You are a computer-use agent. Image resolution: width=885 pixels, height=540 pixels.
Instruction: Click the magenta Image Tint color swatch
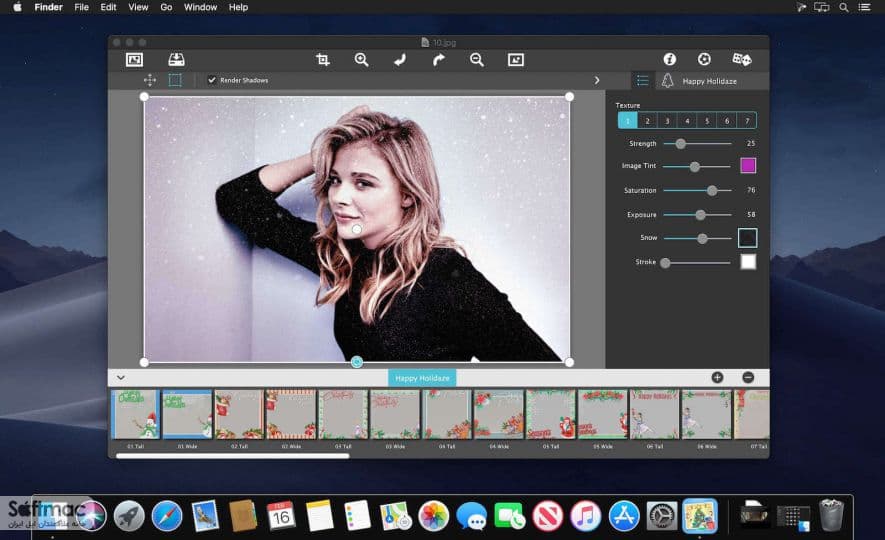(748, 165)
